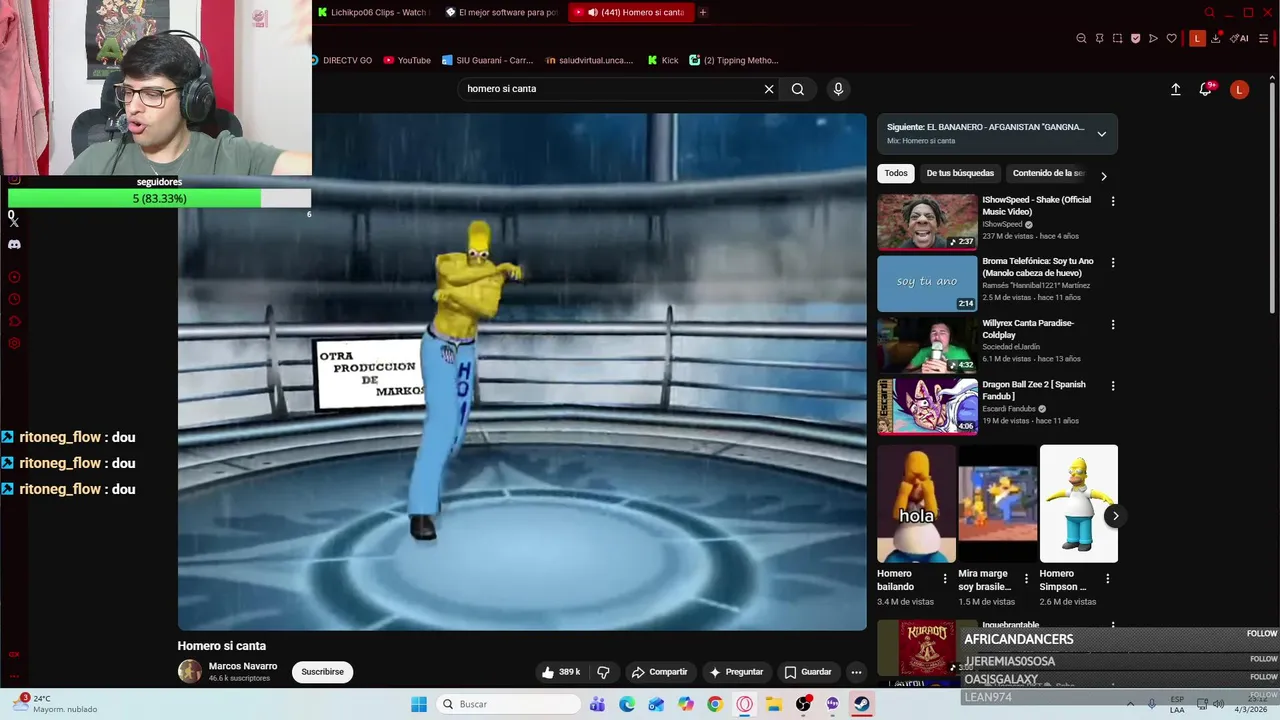The image size is (1280, 720).
Task: Like the Homero si canta video
Action: (x=561, y=672)
